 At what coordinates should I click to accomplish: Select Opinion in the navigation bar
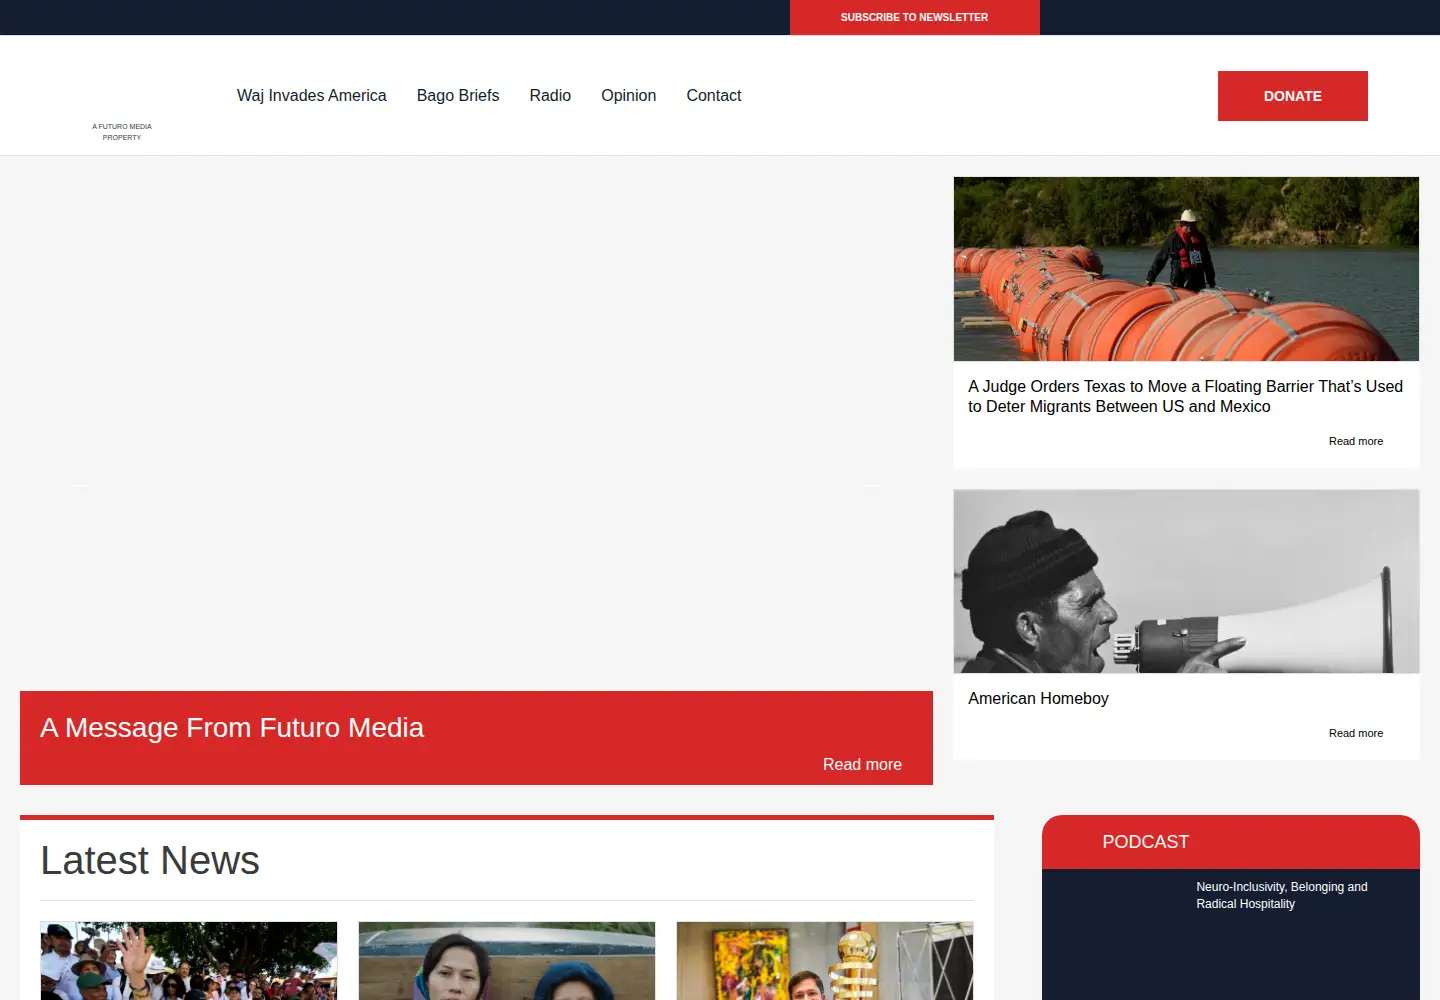(x=629, y=95)
